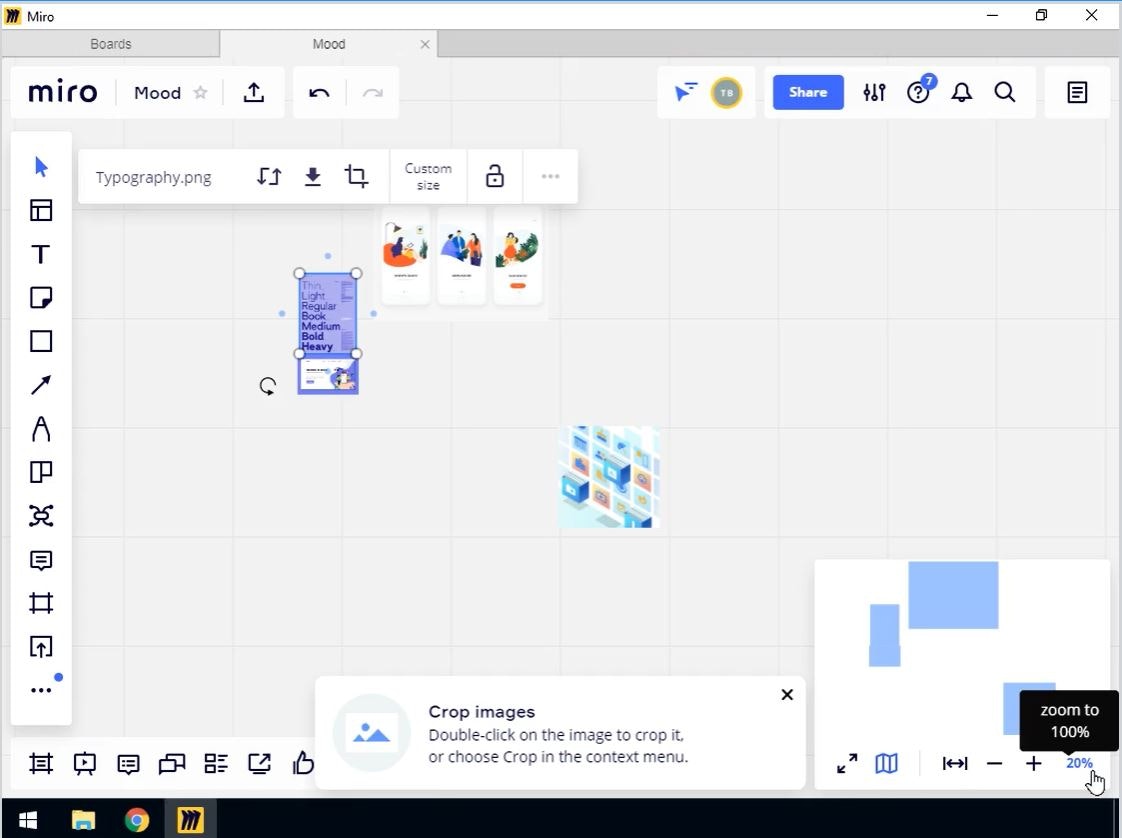Select the cursor (Select) tool
The height and width of the screenshot is (838, 1122).
pos(41,167)
